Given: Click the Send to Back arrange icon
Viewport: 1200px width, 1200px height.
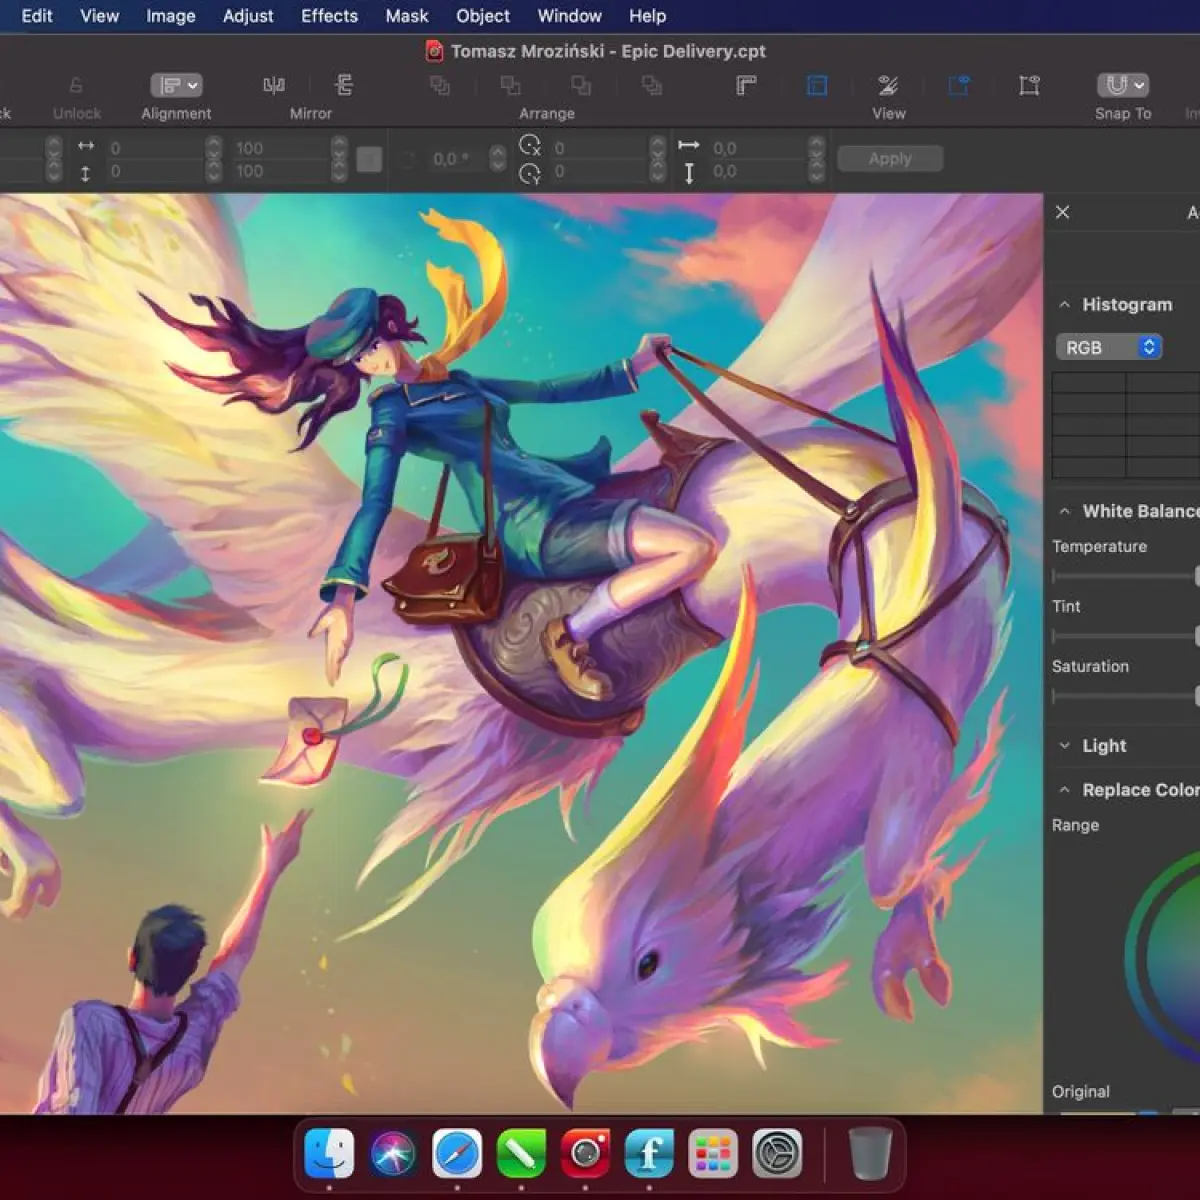Looking at the screenshot, I should coord(652,85).
